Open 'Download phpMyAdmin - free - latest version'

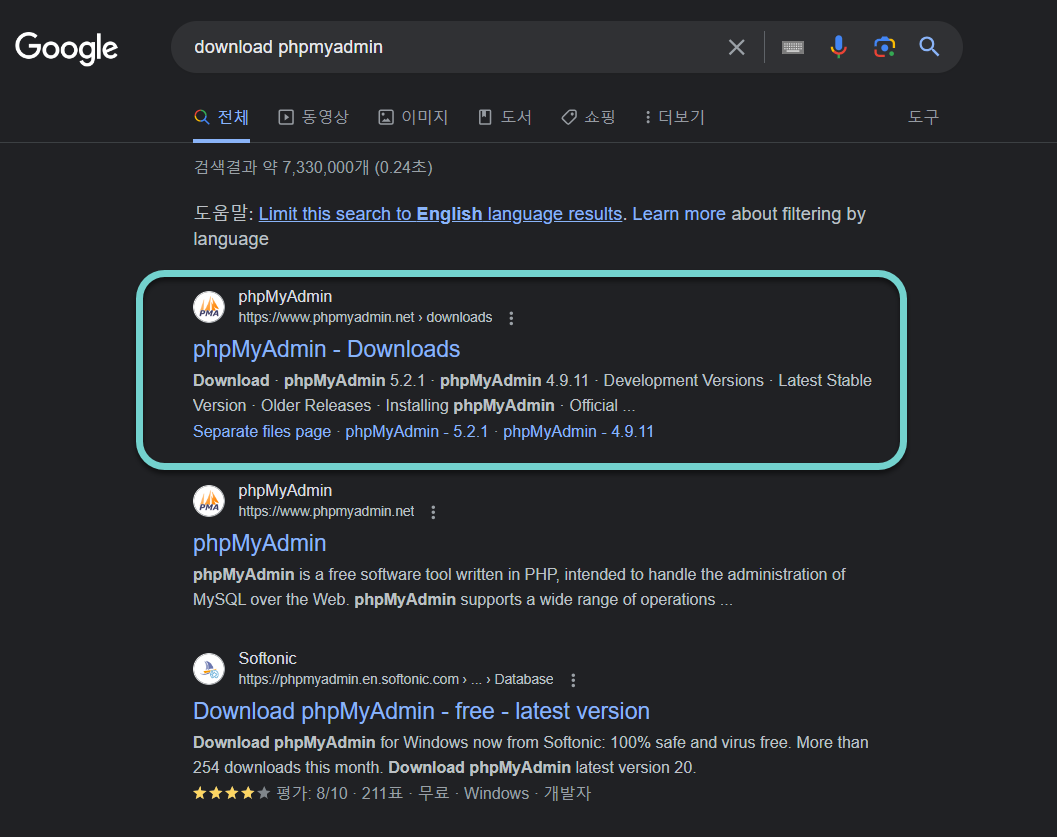[x=421, y=711]
